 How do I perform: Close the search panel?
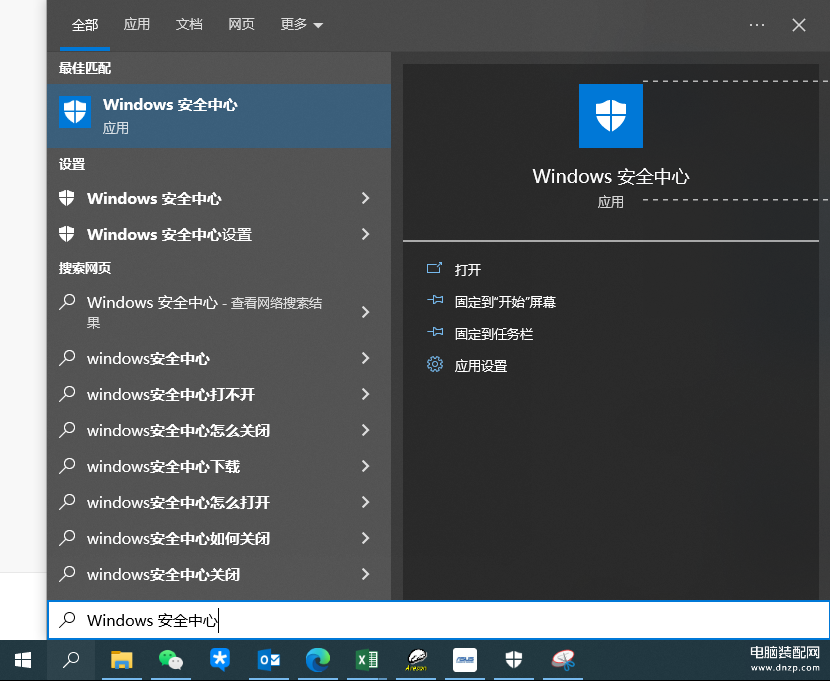coord(799,25)
